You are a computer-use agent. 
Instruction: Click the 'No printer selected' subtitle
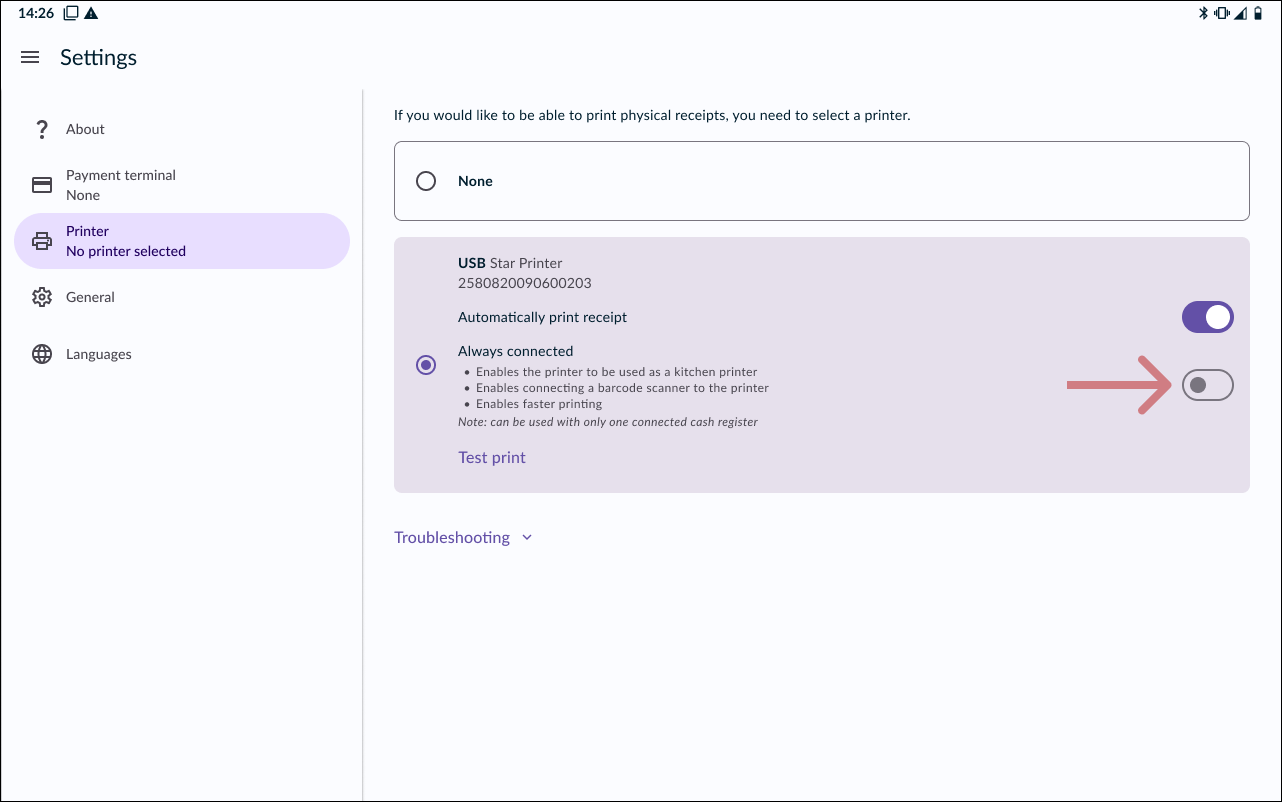coord(126,251)
